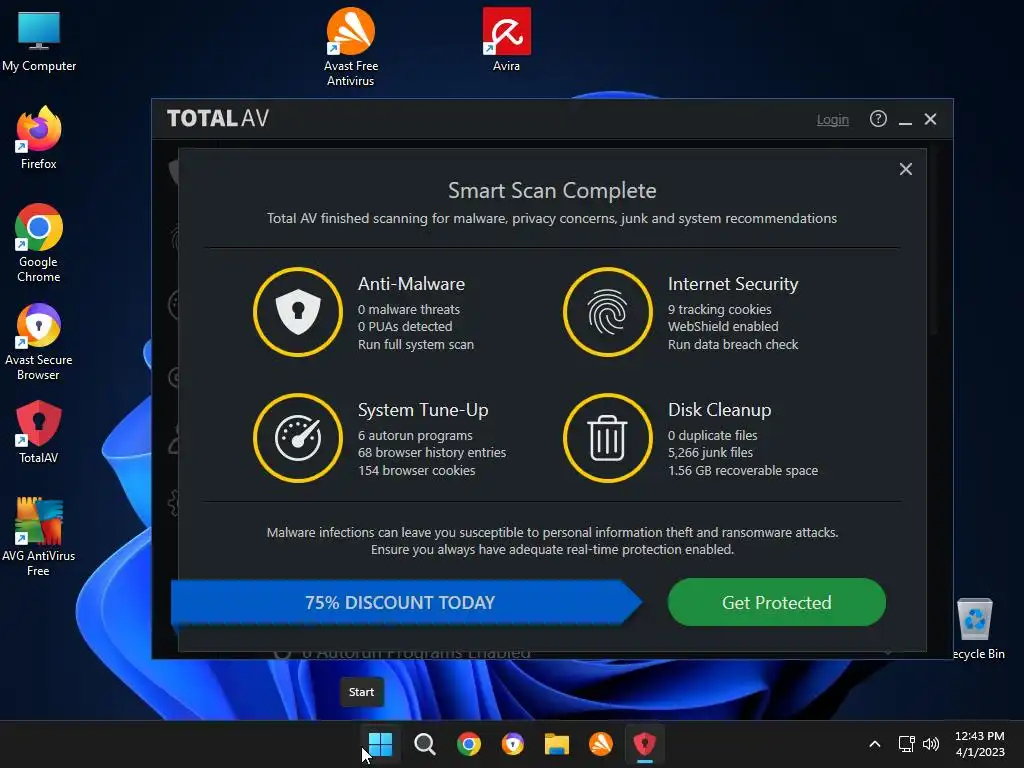Screen dimensions: 1024x768
Task: Click the TOTAL AV logo in title bar
Action: coord(217,118)
